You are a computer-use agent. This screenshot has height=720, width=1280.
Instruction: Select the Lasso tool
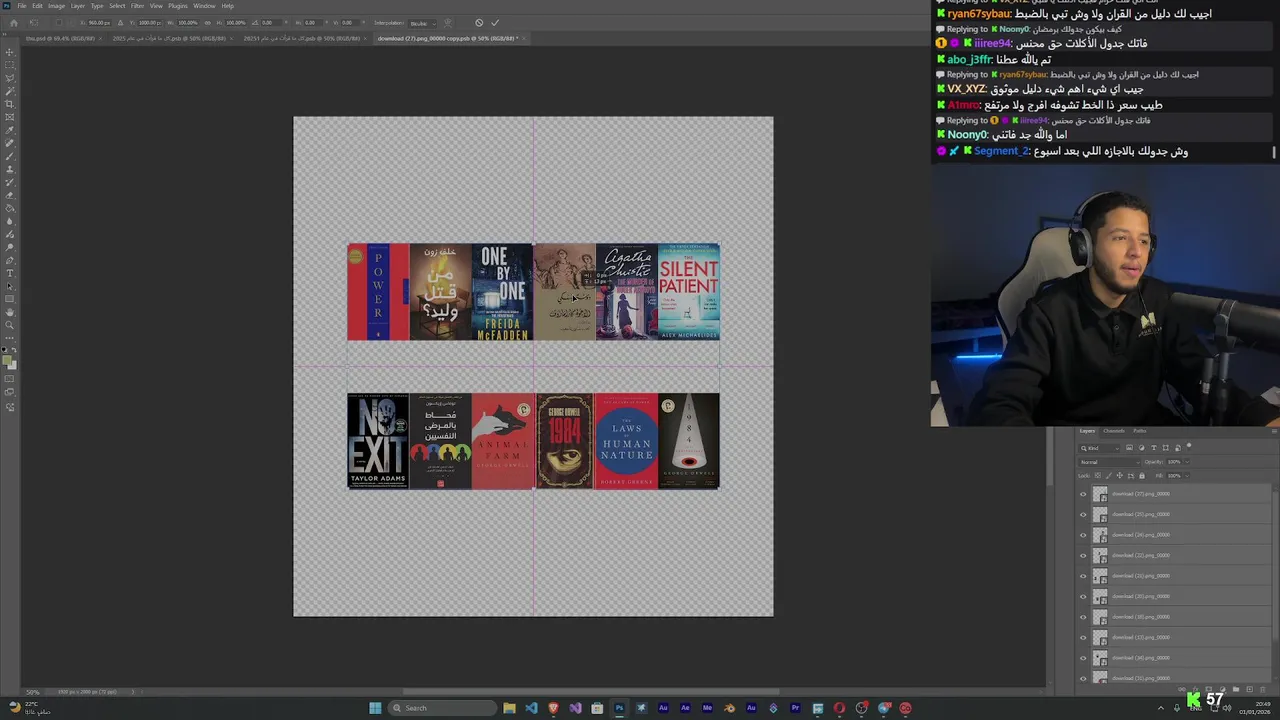(10, 78)
